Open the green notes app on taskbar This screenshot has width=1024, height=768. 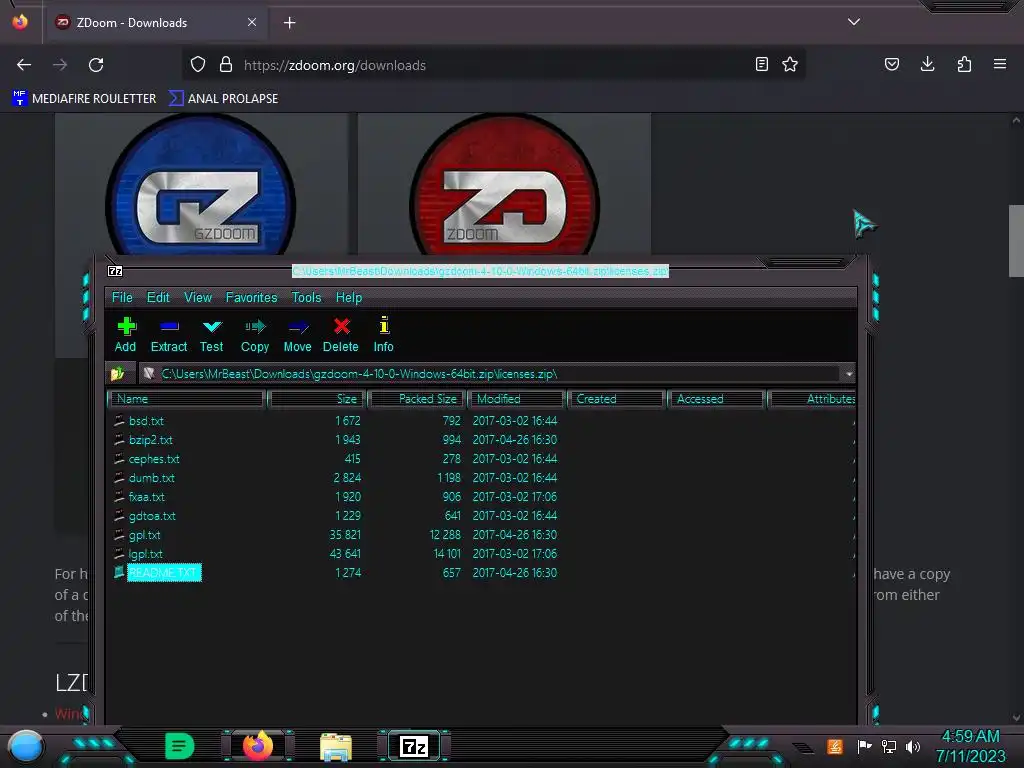point(180,746)
